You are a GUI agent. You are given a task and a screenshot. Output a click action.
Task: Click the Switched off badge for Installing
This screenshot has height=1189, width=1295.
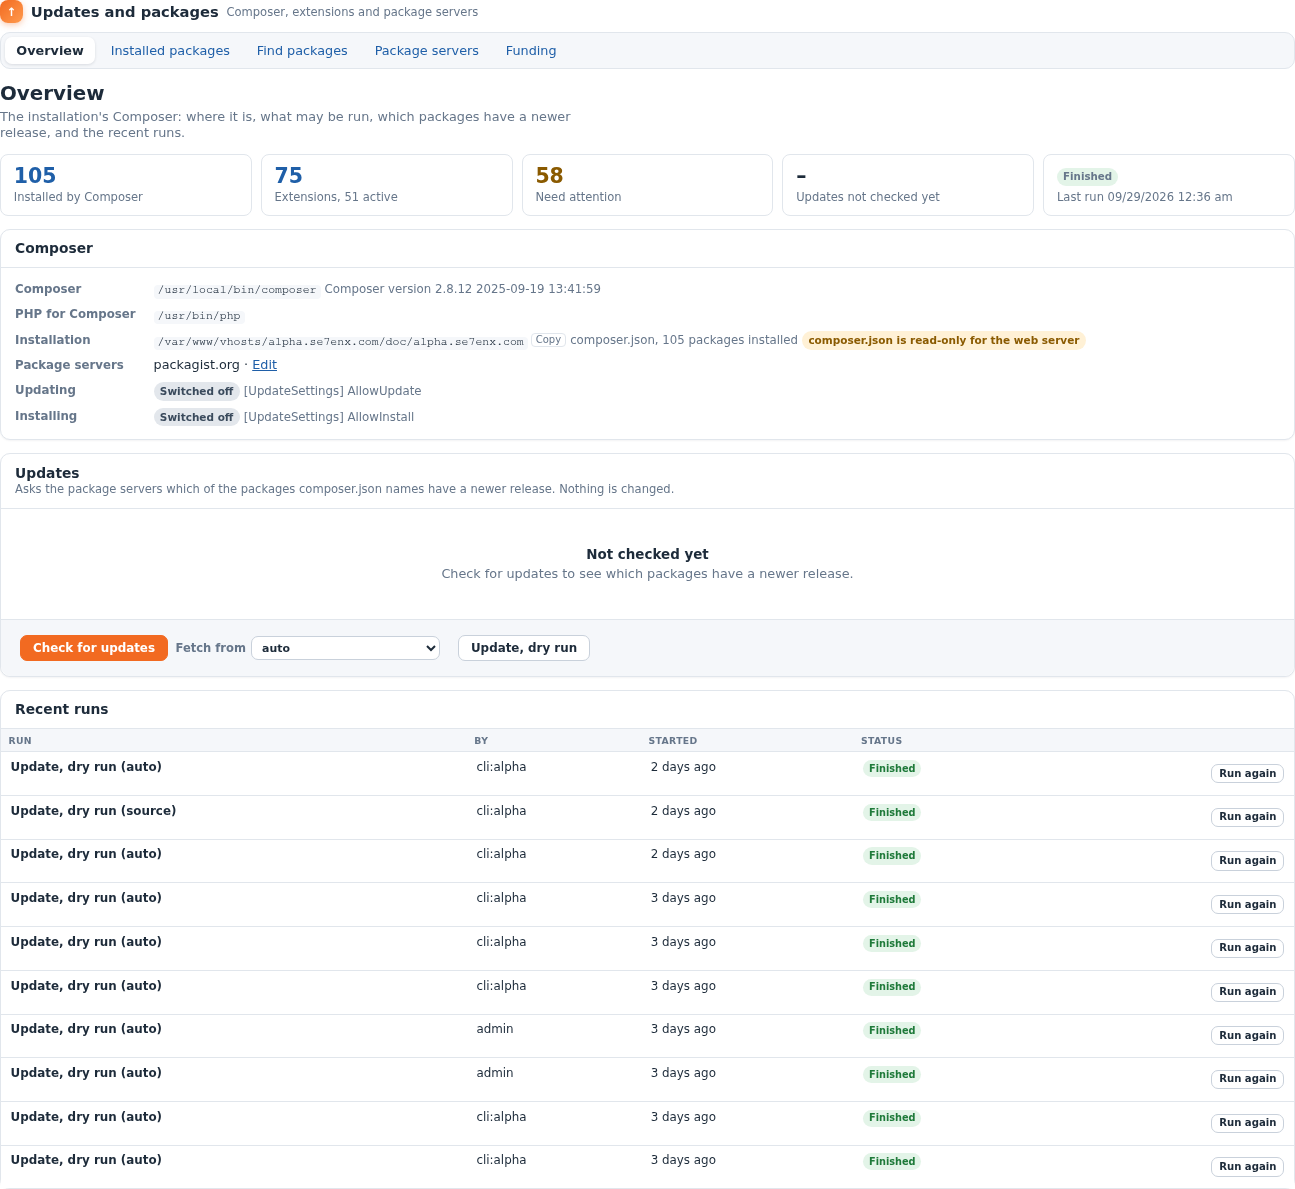tap(196, 417)
